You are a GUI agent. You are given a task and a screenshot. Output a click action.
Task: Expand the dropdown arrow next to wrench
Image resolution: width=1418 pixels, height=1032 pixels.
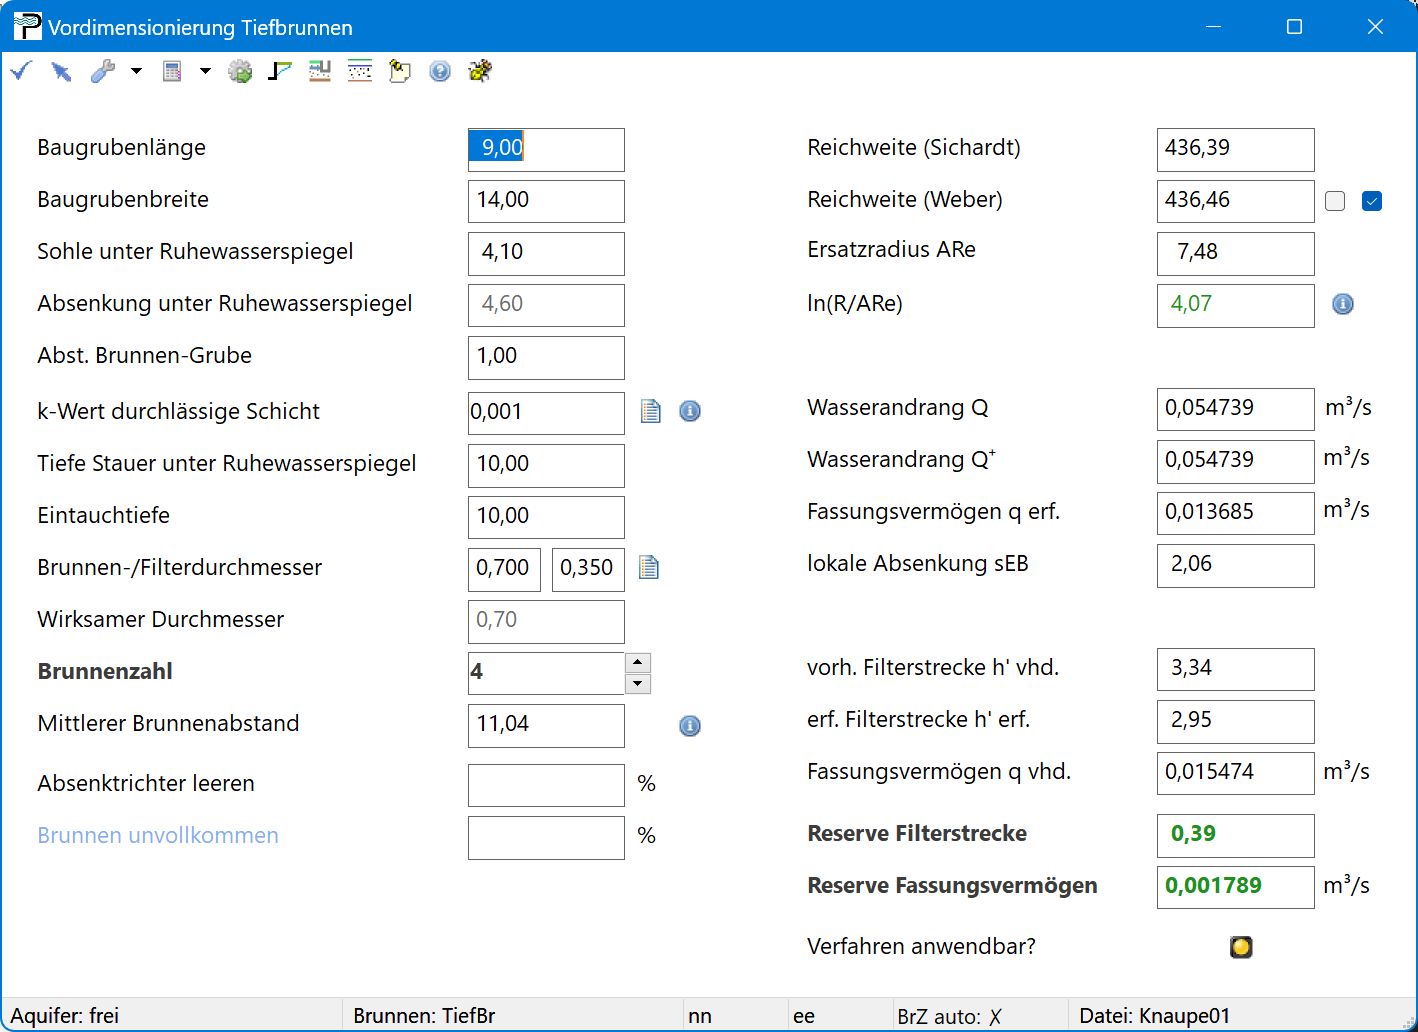click(137, 71)
